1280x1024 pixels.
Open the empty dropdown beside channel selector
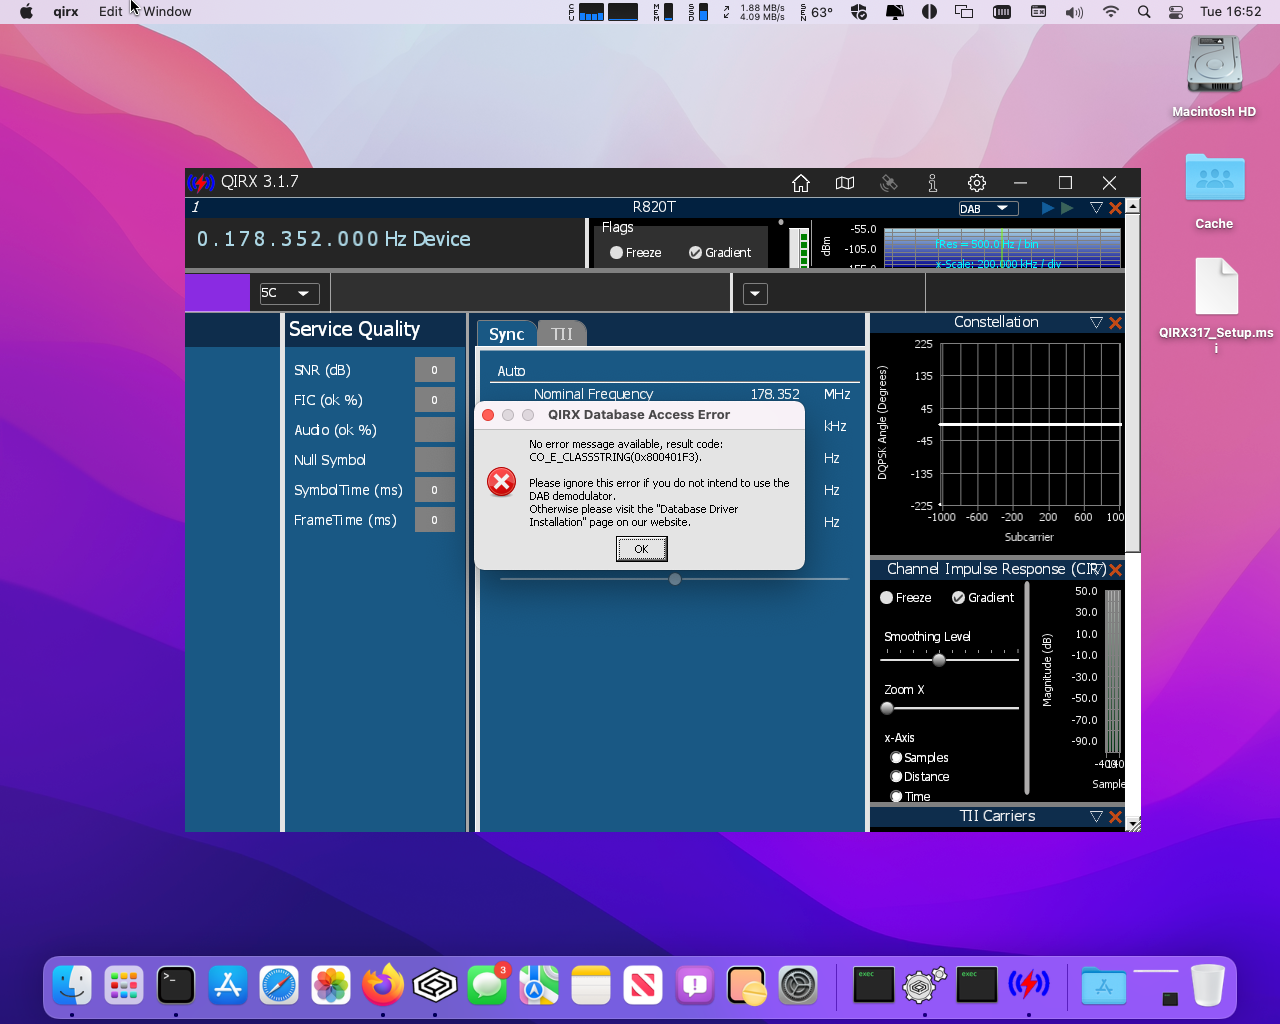755,294
